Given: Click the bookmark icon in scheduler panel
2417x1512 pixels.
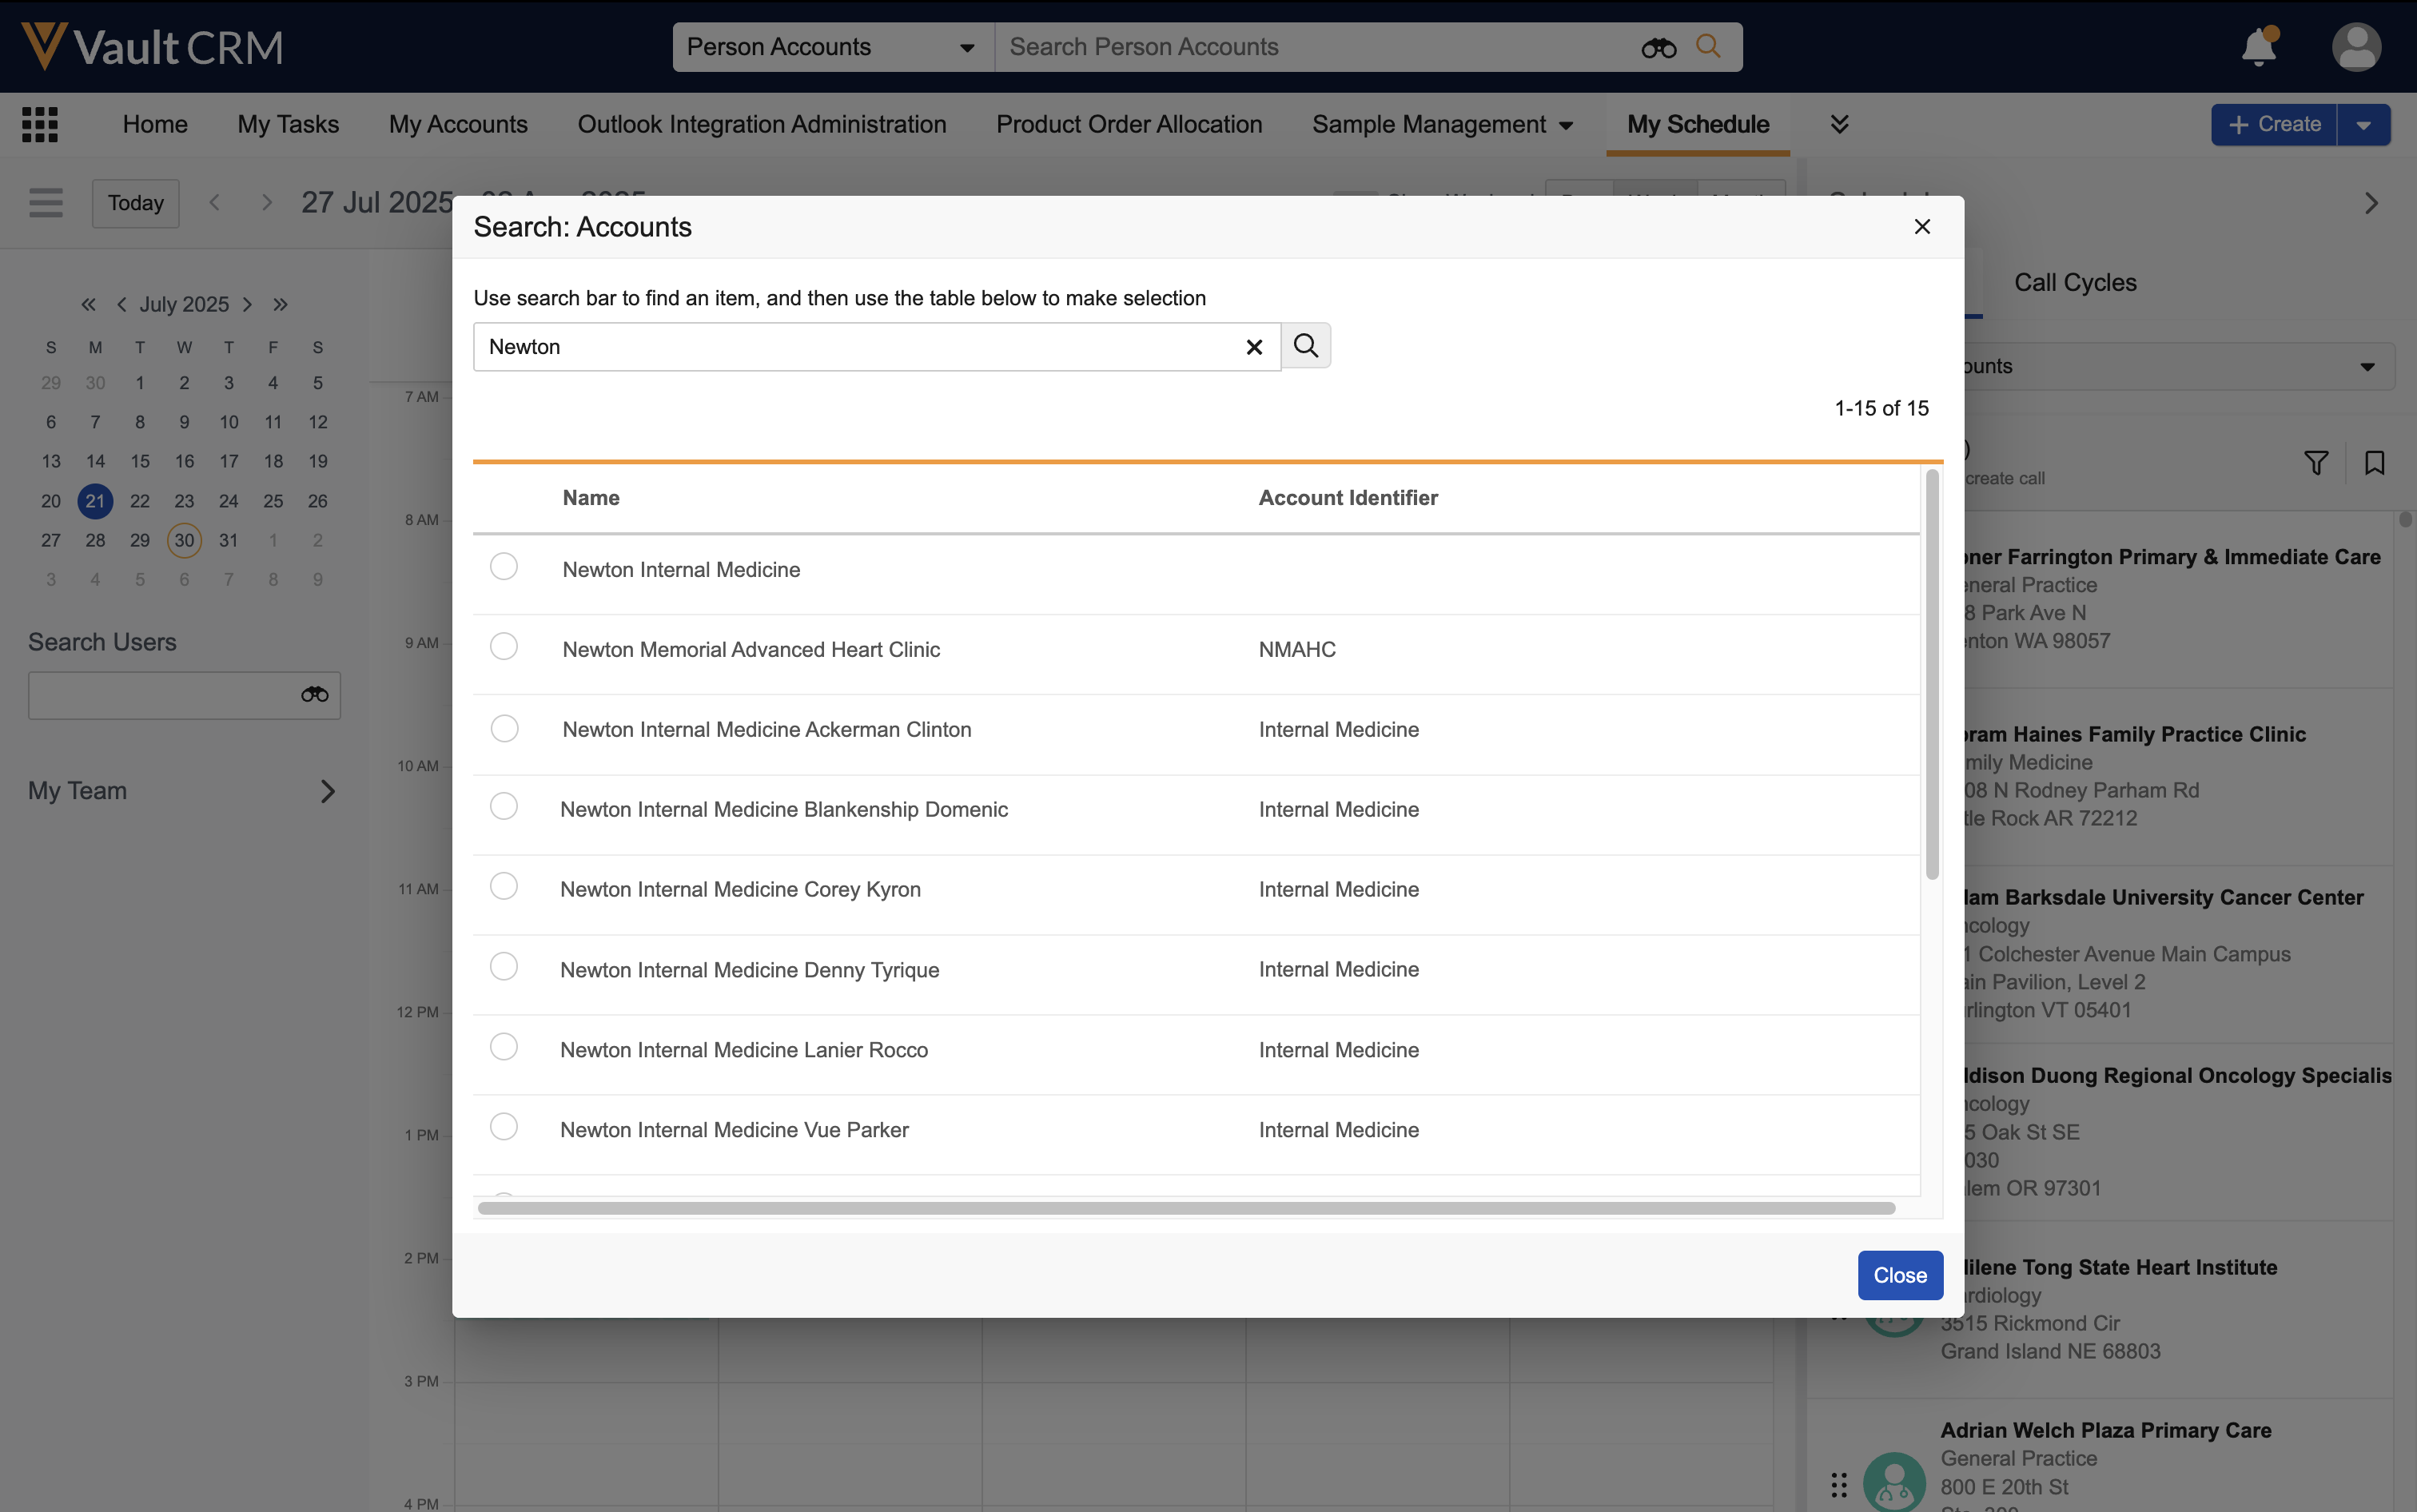Looking at the screenshot, I should [x=2374, y=463].
